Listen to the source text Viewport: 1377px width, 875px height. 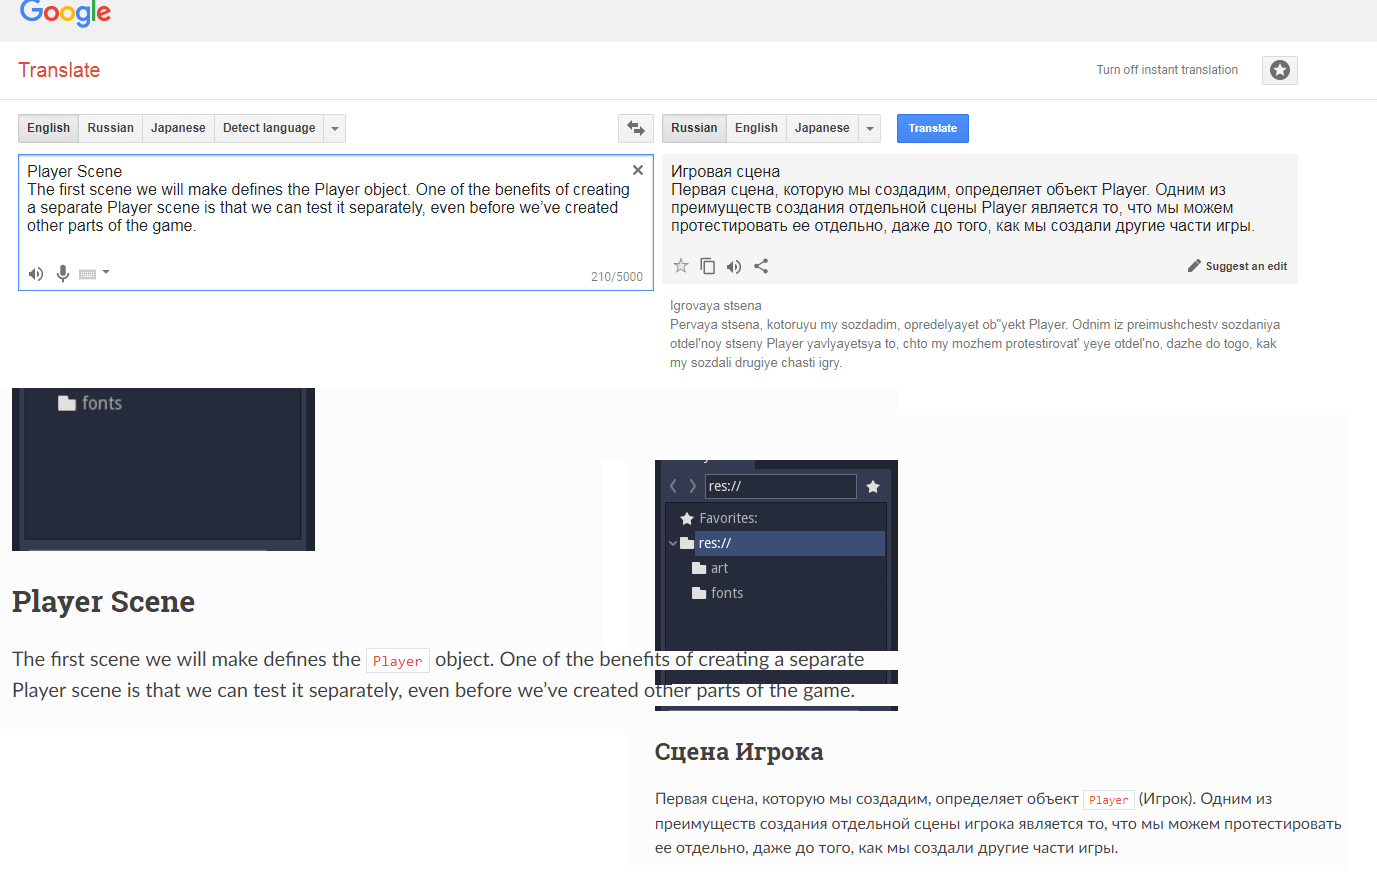36,274
